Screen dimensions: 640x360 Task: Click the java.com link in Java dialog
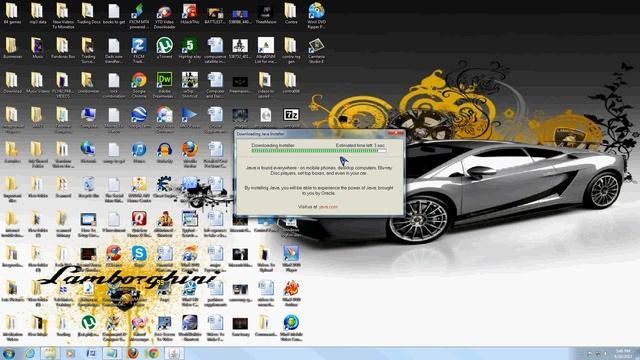[x=328, y=207]
